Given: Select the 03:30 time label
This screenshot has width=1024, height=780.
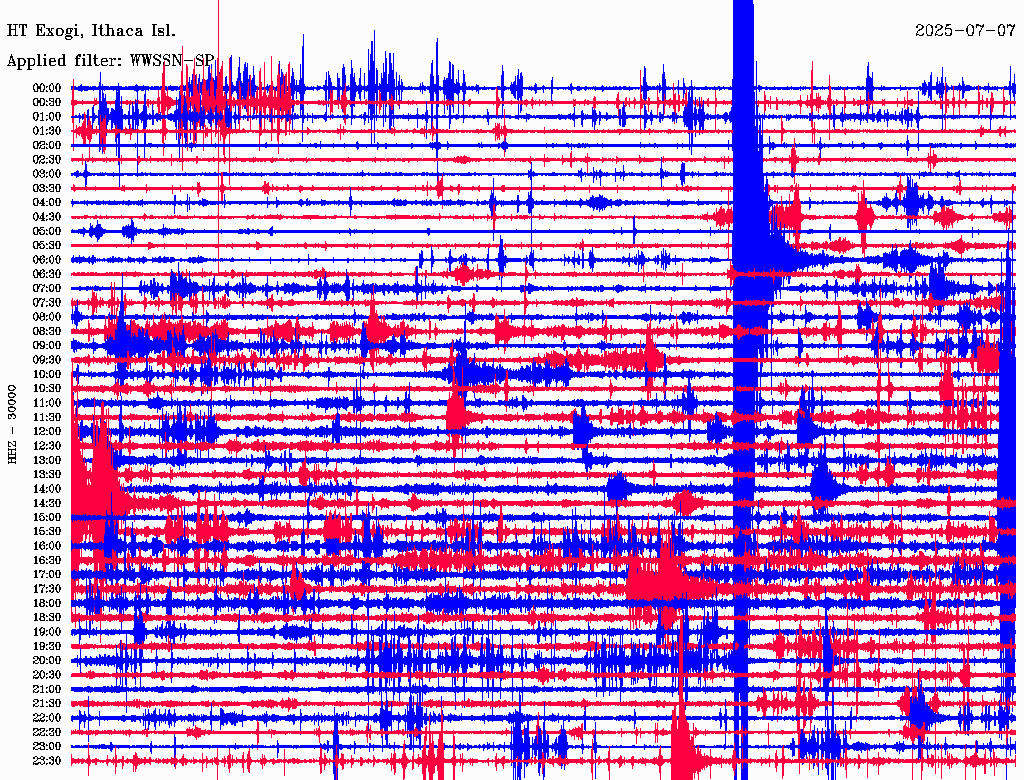Looking at the screenshot, I should (47, 188).
